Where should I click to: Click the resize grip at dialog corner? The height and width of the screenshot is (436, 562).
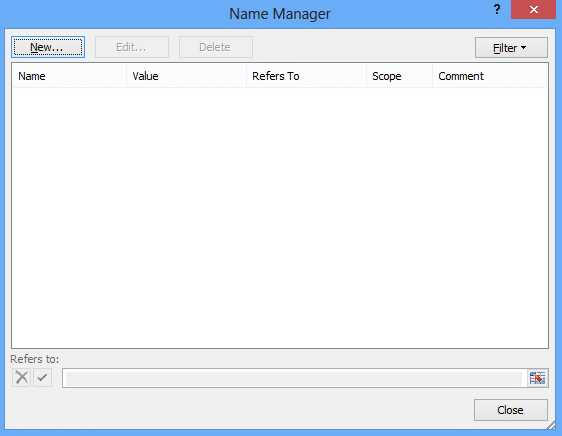click(551, 425)
